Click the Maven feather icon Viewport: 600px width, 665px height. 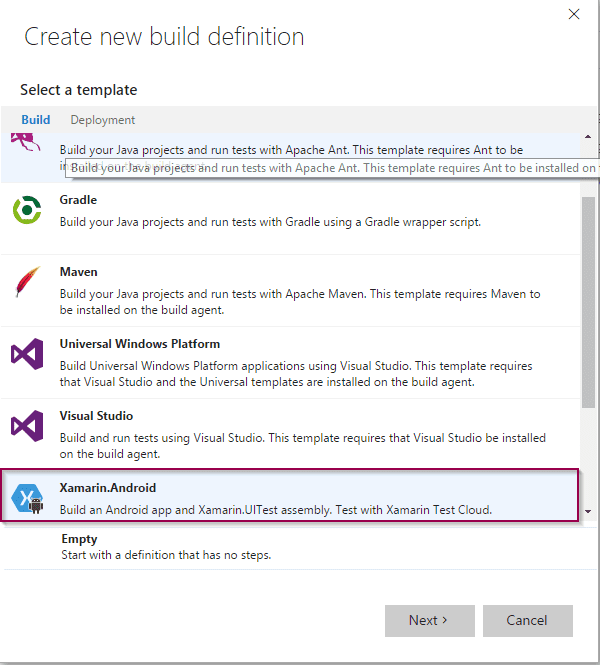[x=27, y=282]
